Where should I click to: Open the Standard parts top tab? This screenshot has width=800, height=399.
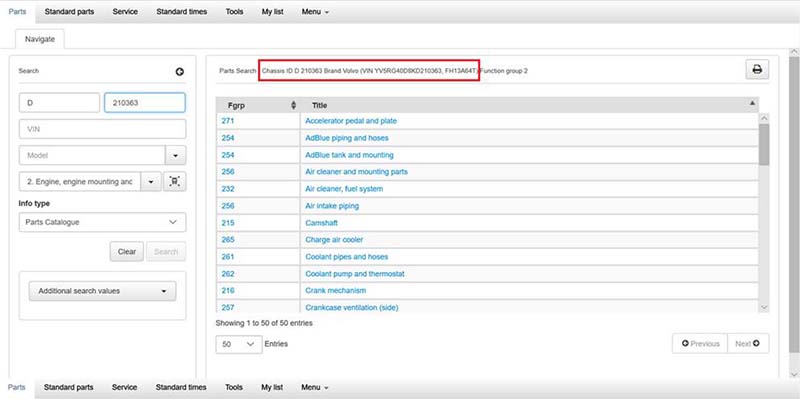(x=69, y=12)
